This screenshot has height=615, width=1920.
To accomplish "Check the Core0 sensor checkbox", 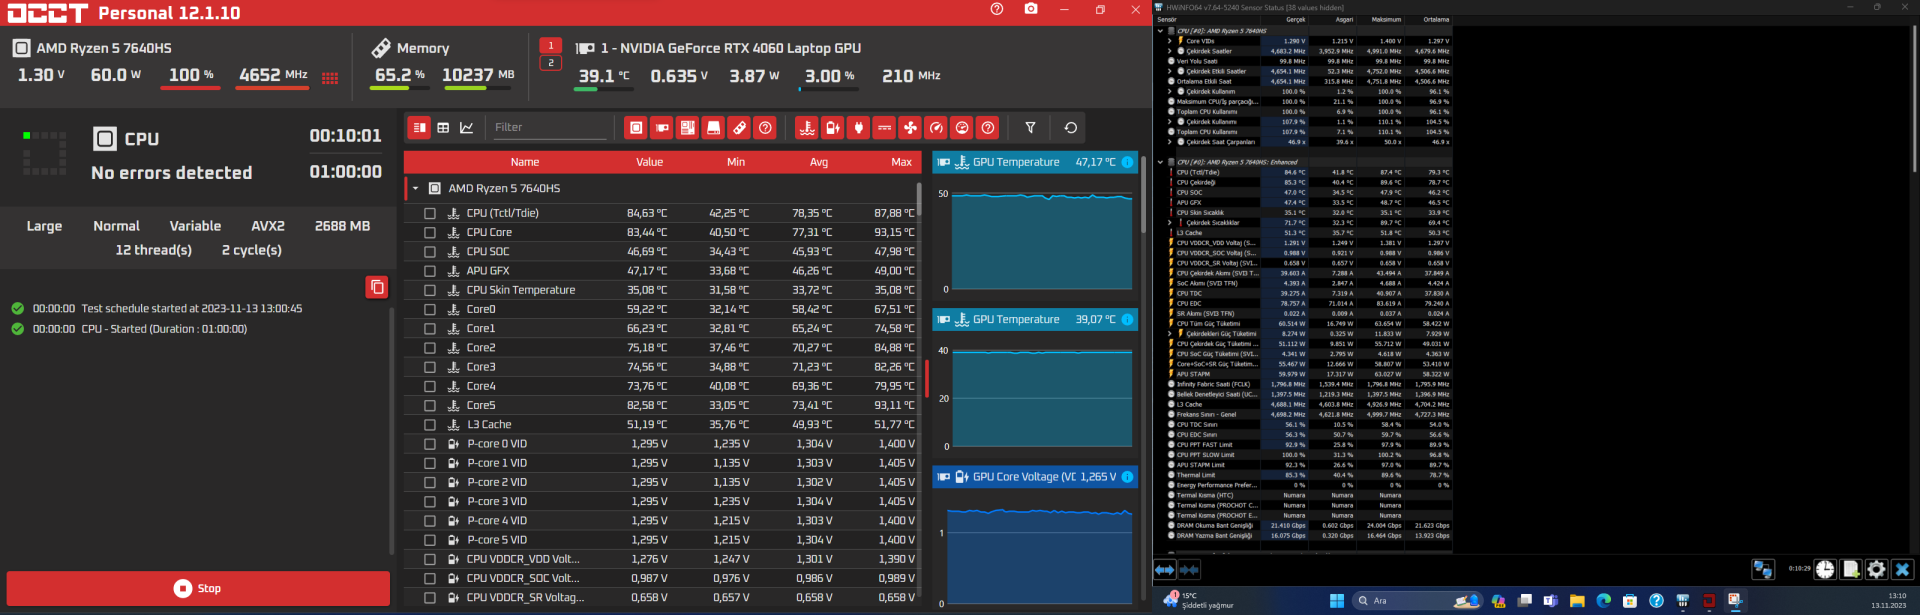I will coord(430,309).
